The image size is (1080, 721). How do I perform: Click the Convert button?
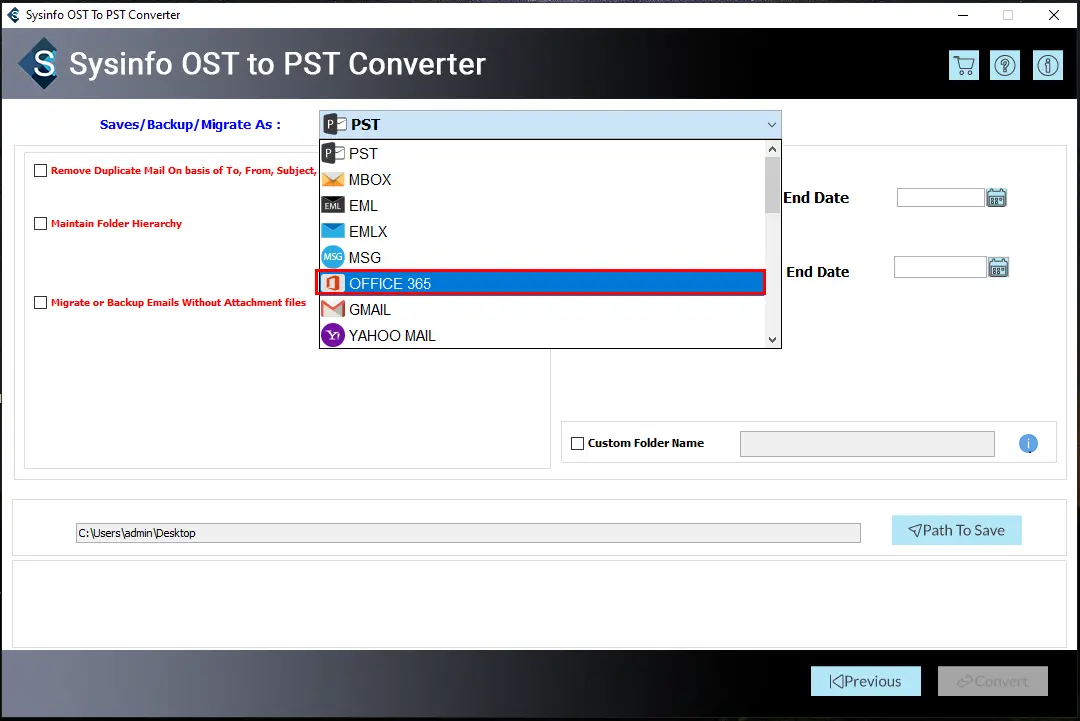pyautogui.click(x=993, y=681)
